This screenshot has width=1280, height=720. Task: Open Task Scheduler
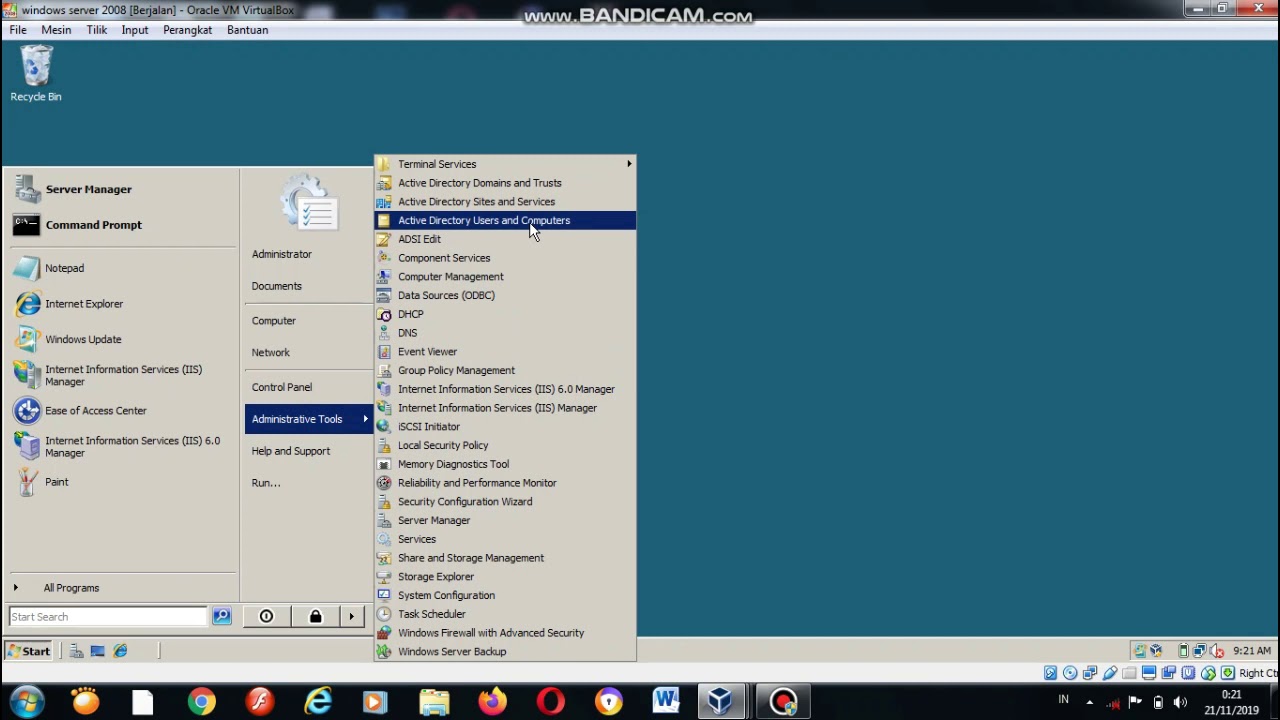[x=505, y=614]
